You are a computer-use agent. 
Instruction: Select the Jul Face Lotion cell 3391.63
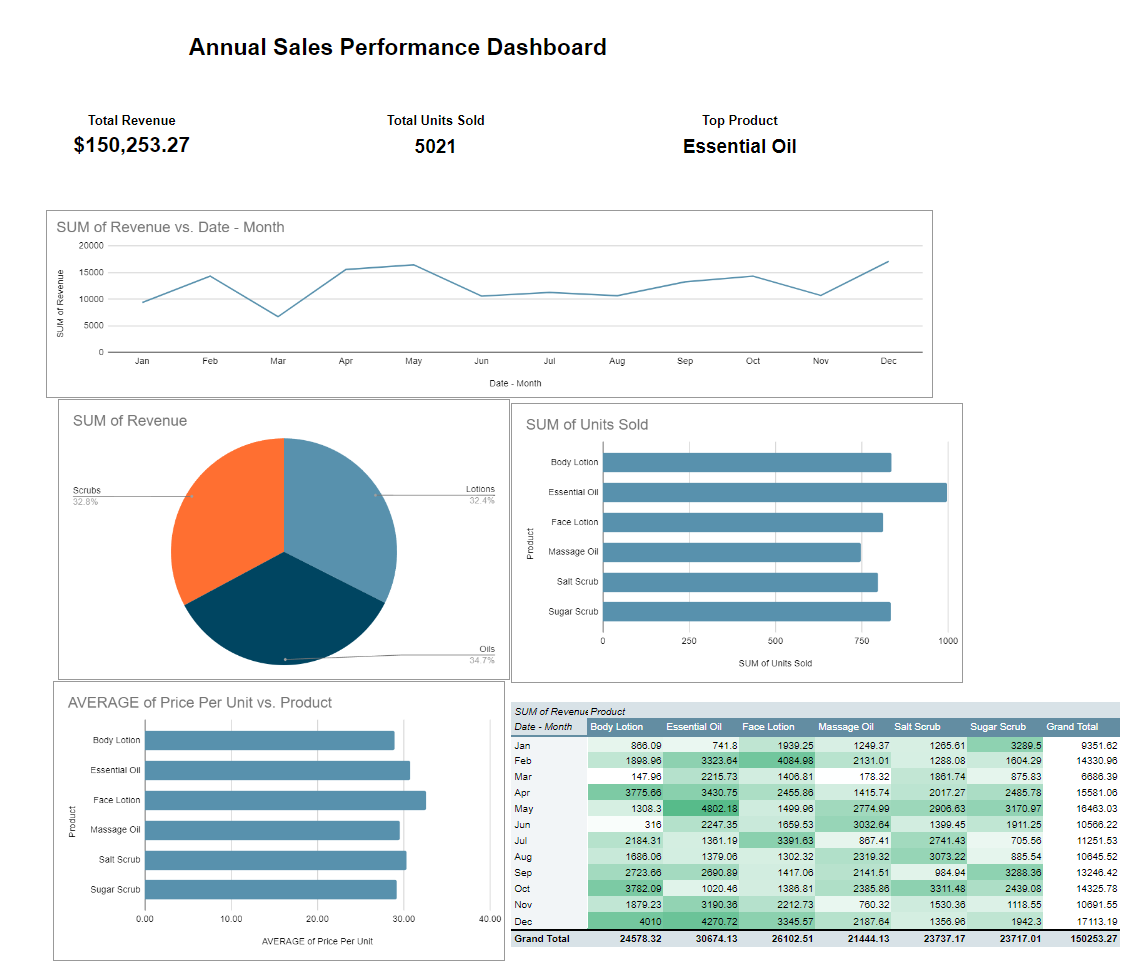pyautogui.click(x=777, y=840)
